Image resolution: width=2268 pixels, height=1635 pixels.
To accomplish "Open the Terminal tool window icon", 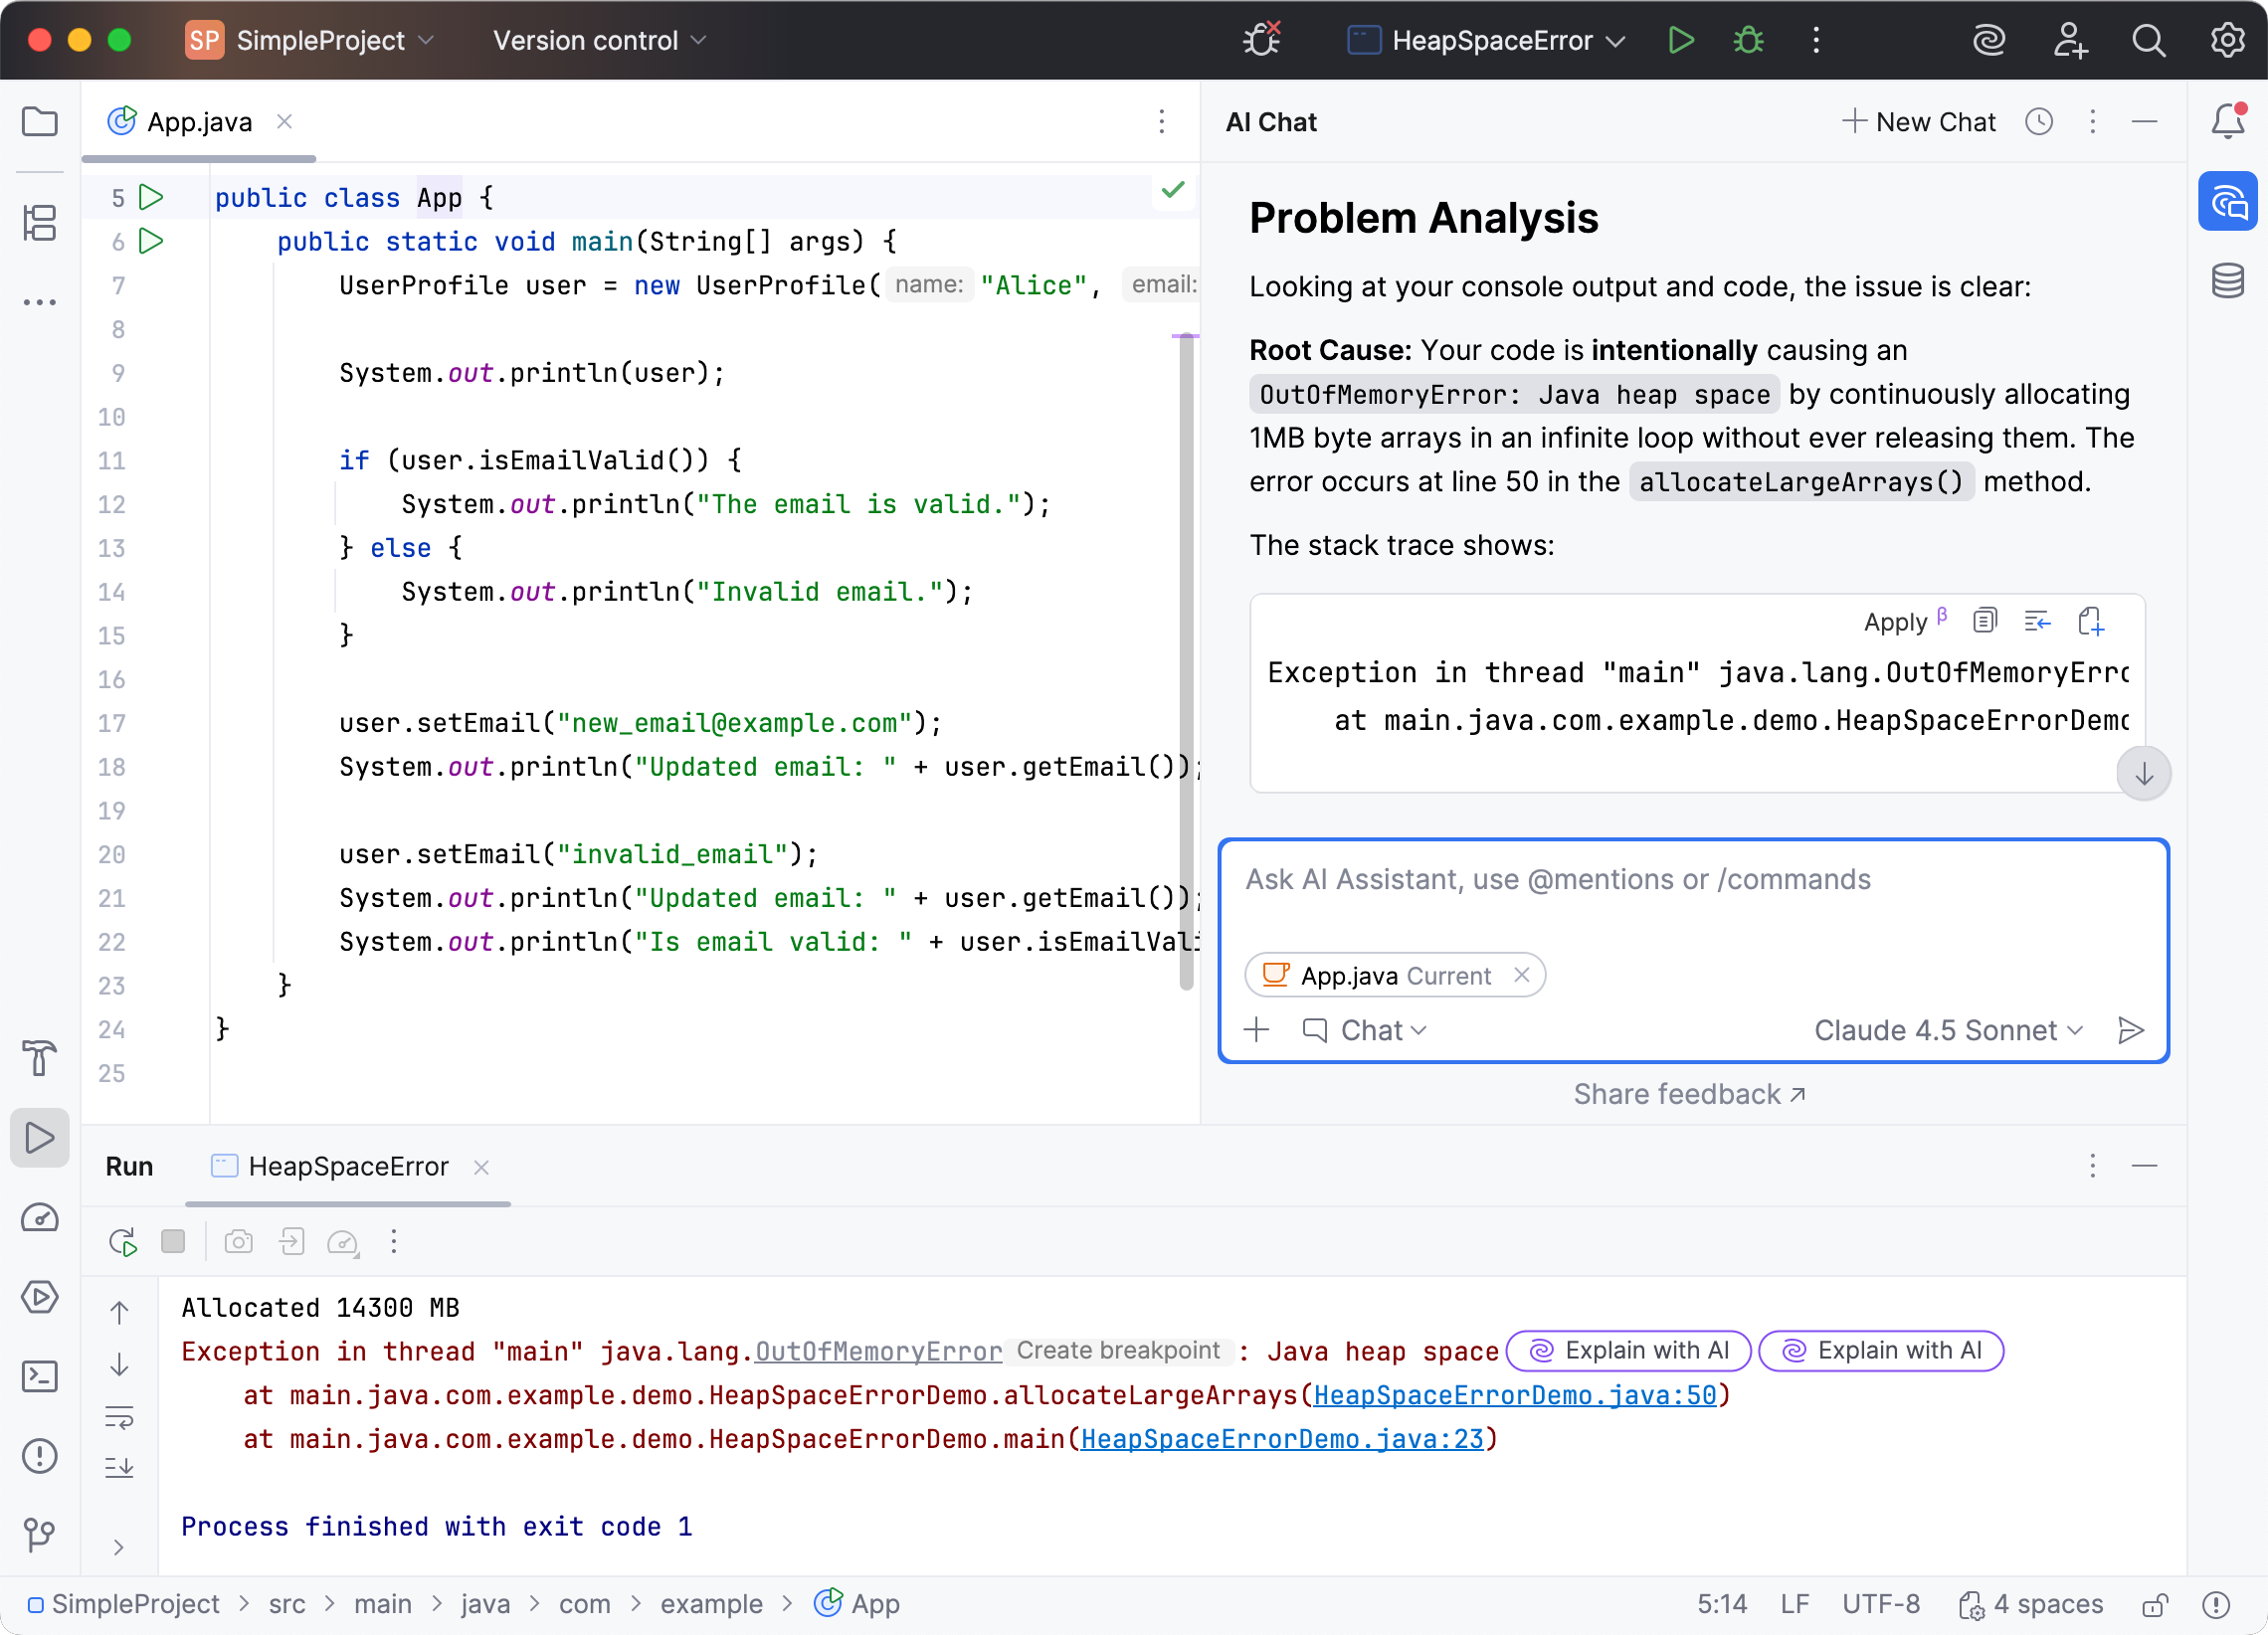I will pos(40,1377).
